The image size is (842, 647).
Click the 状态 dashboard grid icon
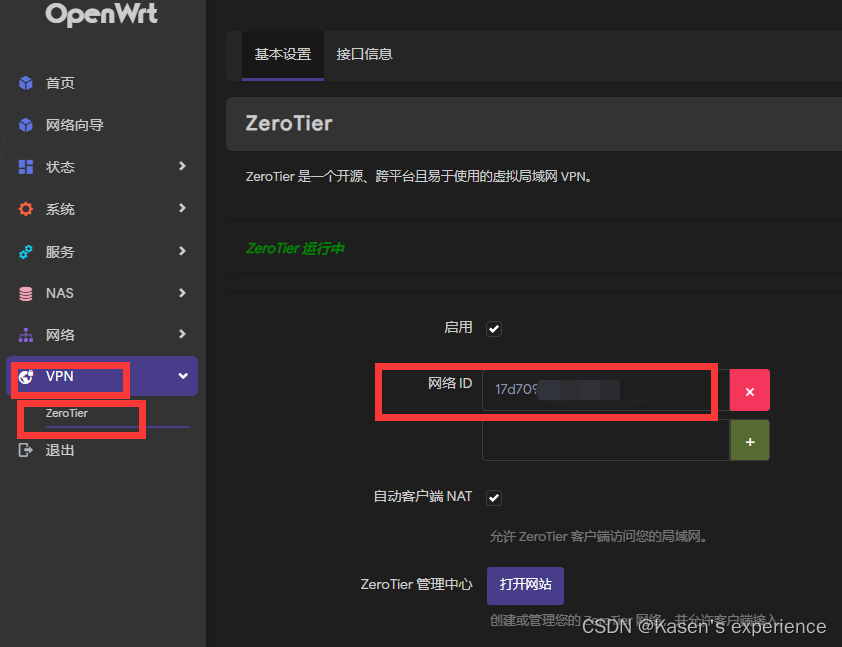(25, 167)
